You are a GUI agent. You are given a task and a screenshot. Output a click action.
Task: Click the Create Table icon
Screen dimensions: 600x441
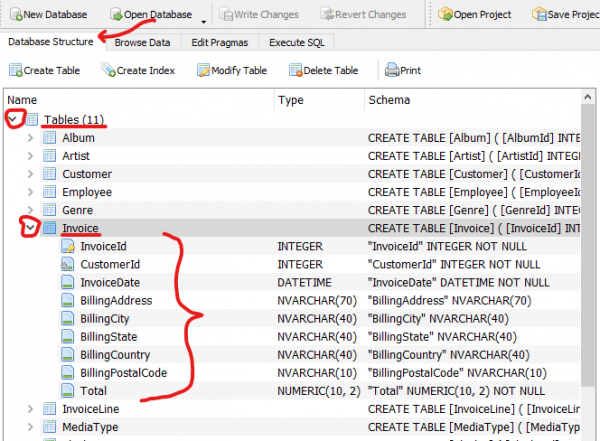point(16,70)
